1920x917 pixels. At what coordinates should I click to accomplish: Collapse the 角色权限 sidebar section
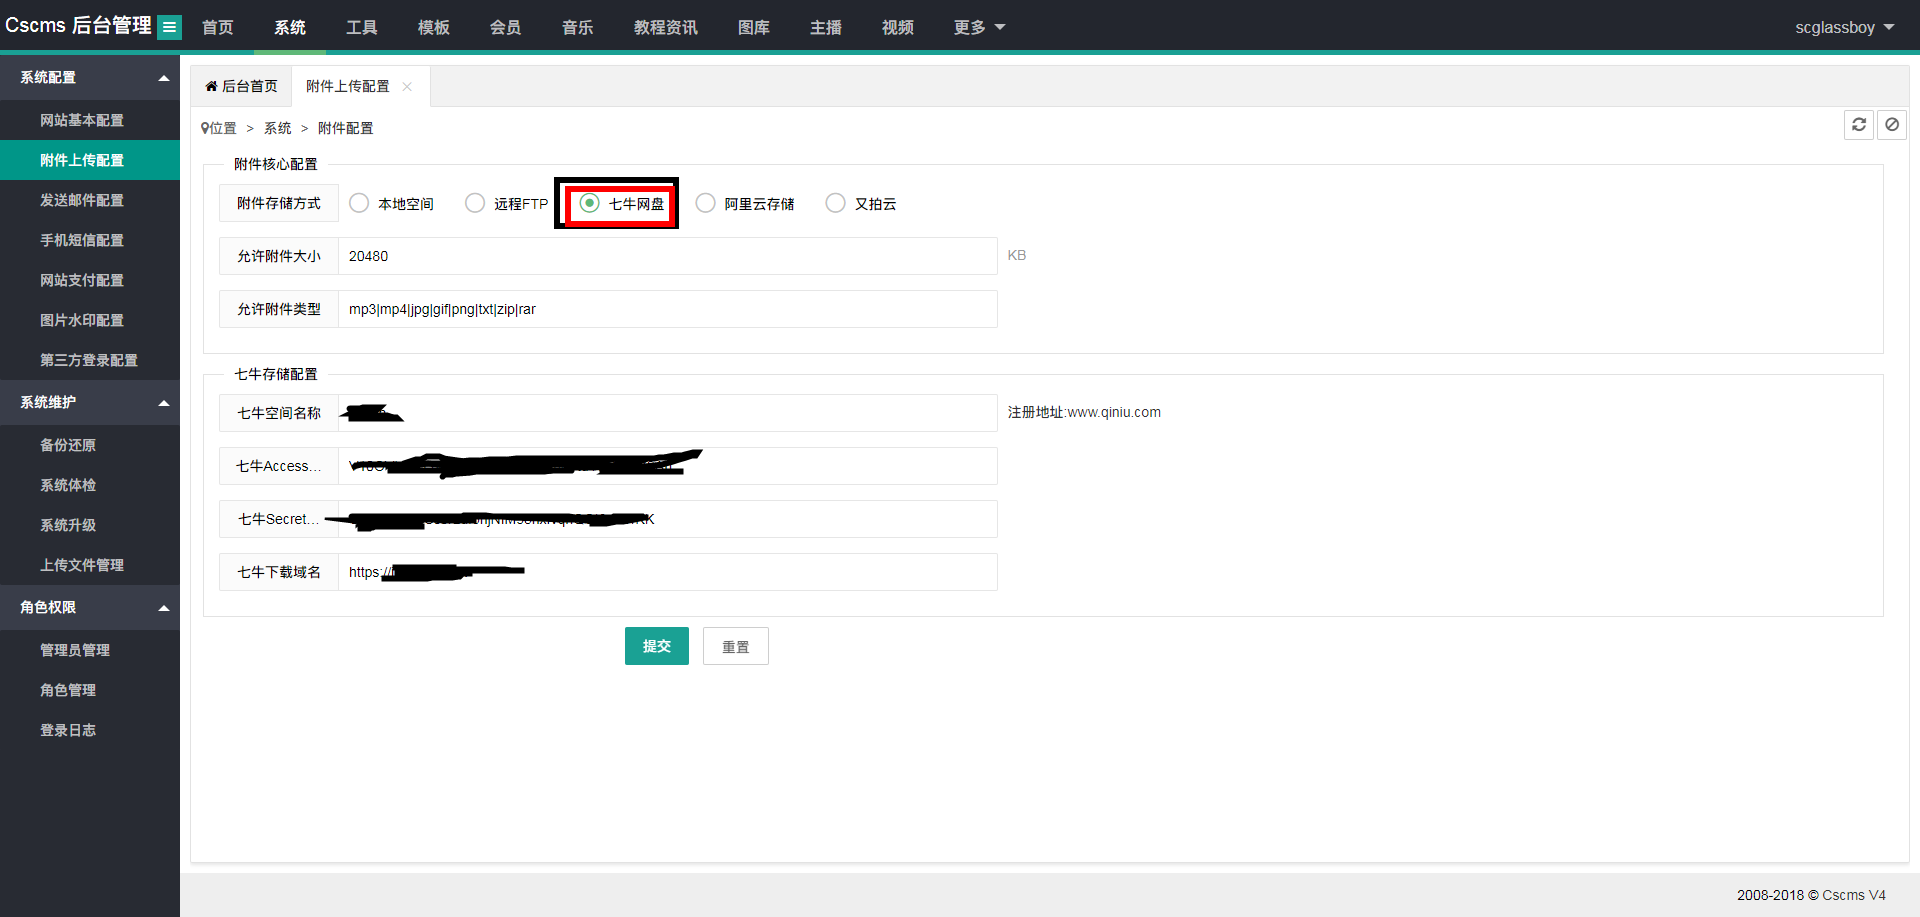point(90,607)
